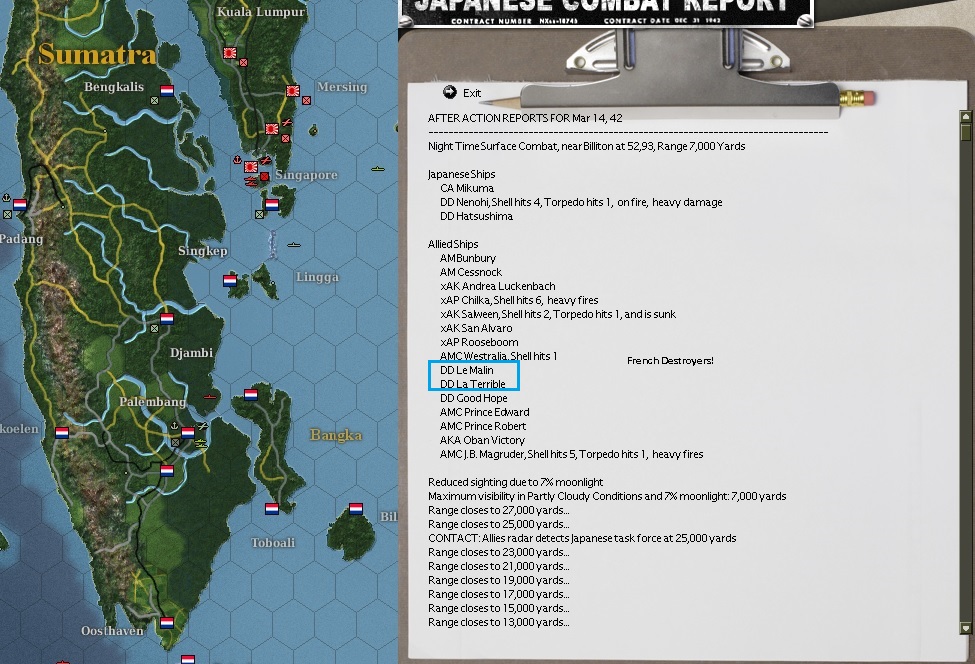Select the Dutch flag at Singkep island
The image size is (975, 664).
coord(230,281)
